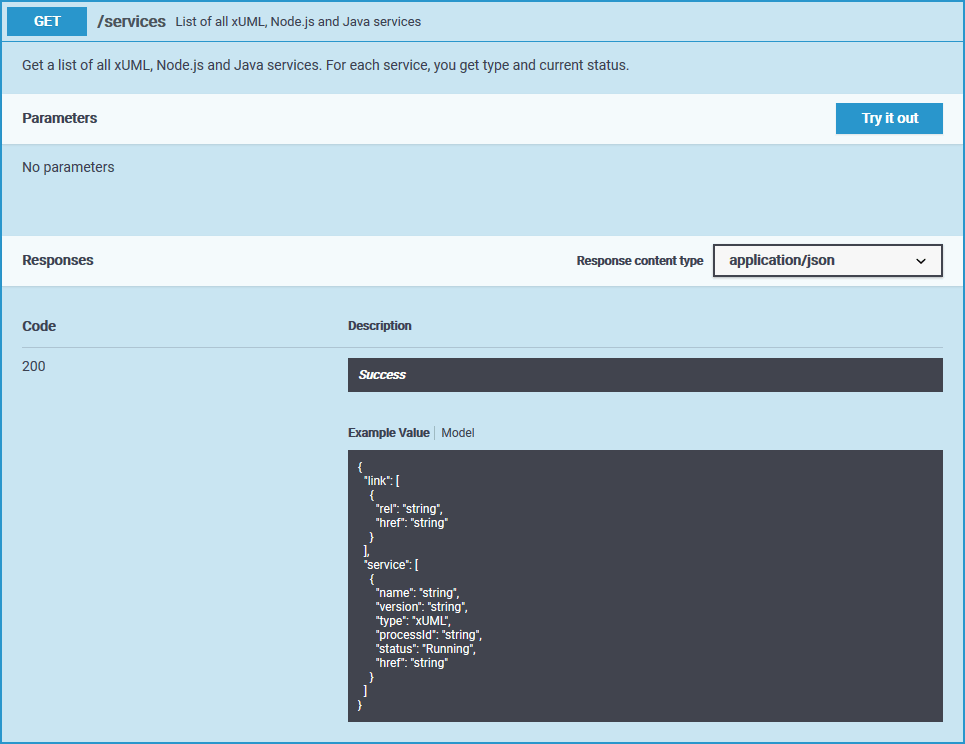Click the chevron arrow in application/json box
The height and width of the screenshot is (744, 965).
(x=921, y=261)
